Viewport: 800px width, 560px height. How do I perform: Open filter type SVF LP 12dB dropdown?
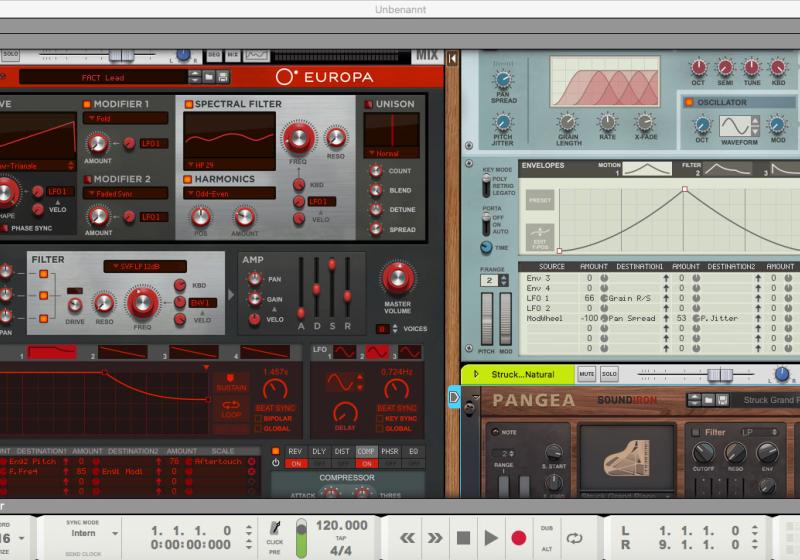tap(145, 266)
